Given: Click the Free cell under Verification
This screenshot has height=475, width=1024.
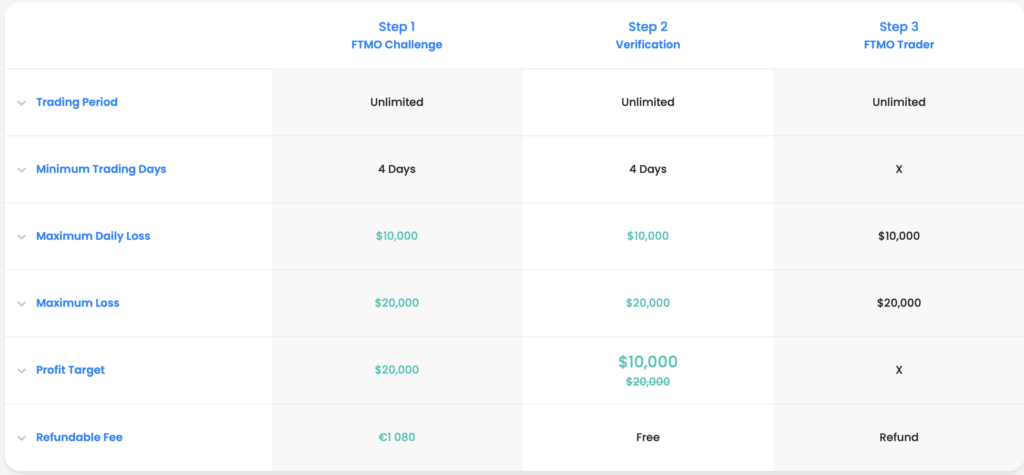Looking at the screenshot, I should click(x=648, y=437).
